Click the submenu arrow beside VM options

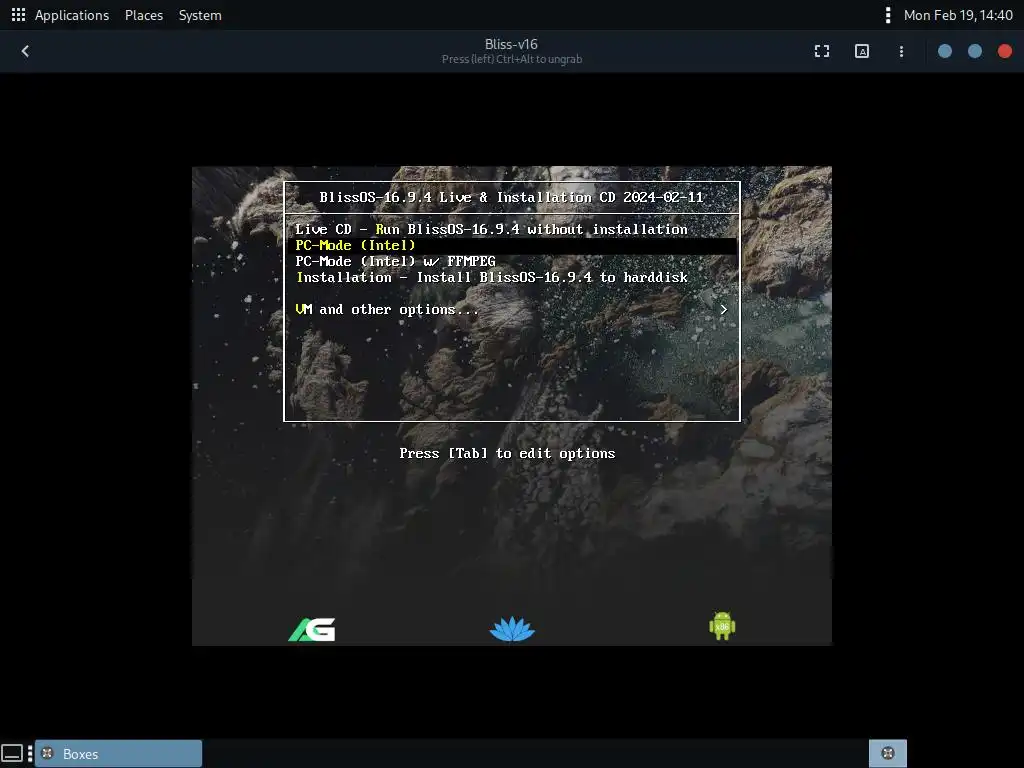(723, 310)
